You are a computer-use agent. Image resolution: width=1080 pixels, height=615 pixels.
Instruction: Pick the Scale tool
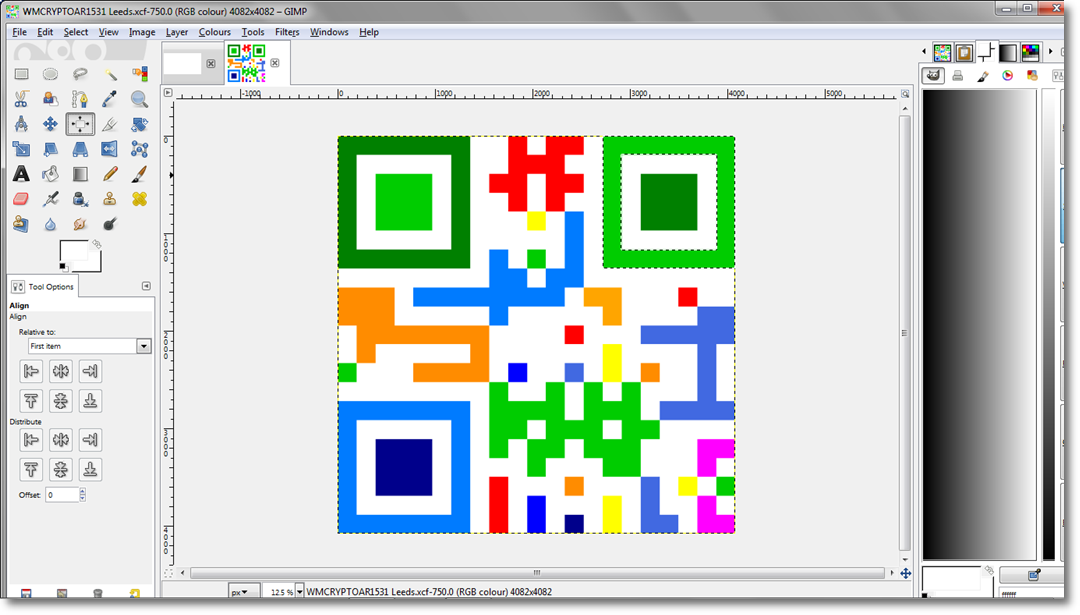click(x=21, y=149)
